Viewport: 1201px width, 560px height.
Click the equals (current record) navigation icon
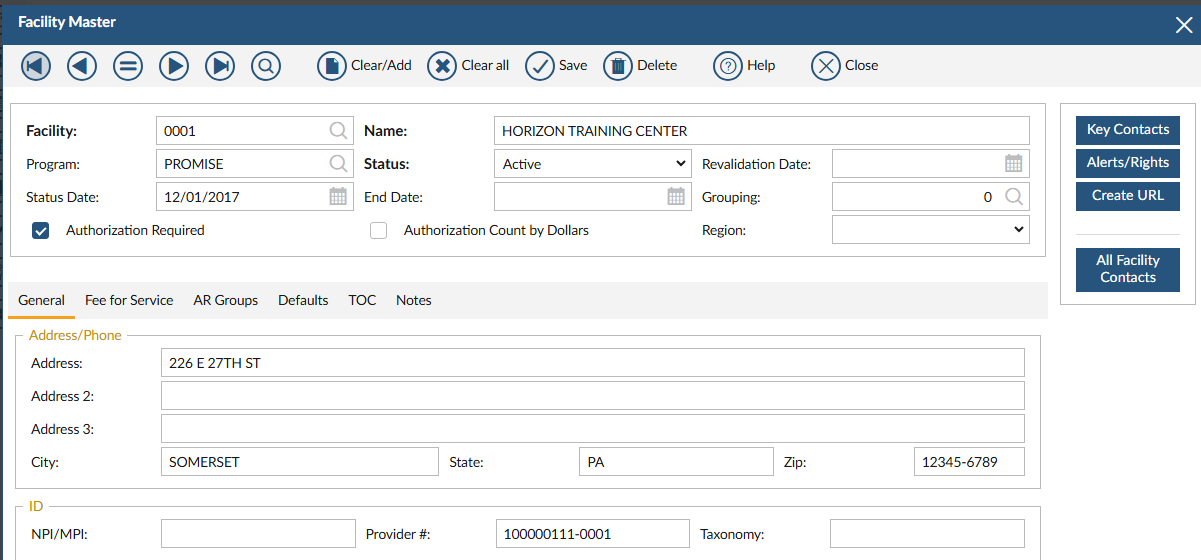(x=128, y=66)
